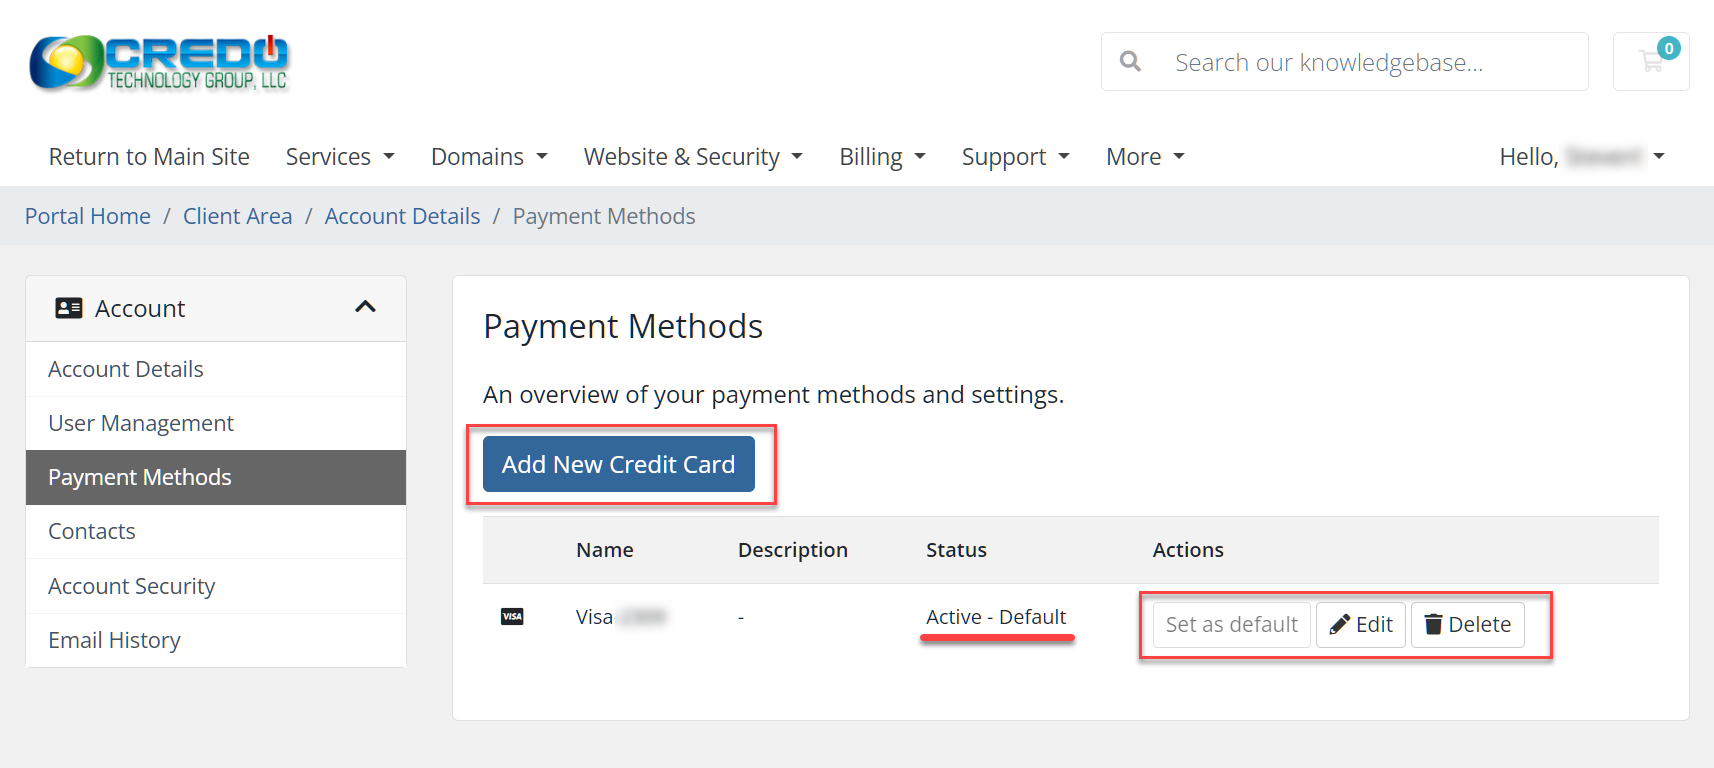This screenshot has height=768, width=1714.
Task: Select Email History in sidebar
Action: [x=115, y=640]
